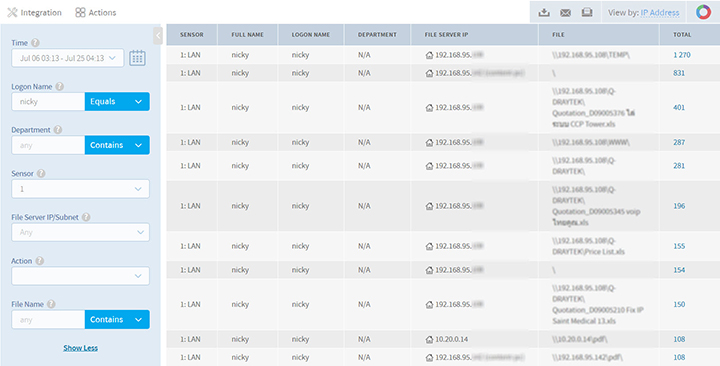The image size is (720, 366).
Task: Click the Show Less link
Action: 80,348
